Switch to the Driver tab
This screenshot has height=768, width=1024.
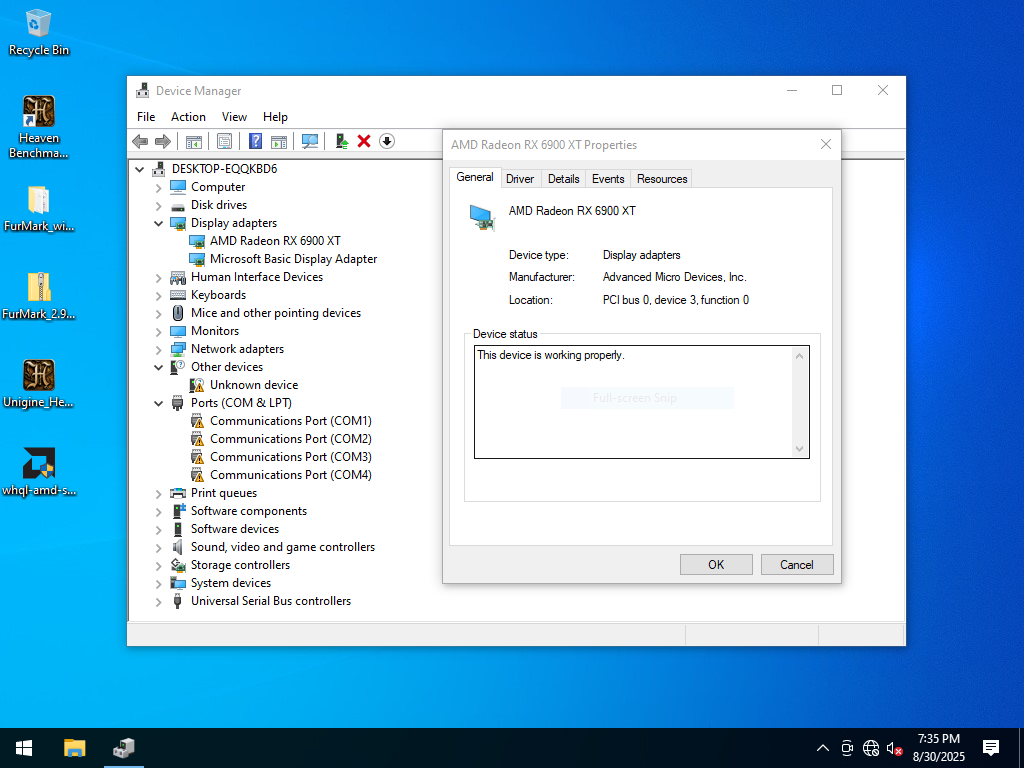(x=520, y=179)
